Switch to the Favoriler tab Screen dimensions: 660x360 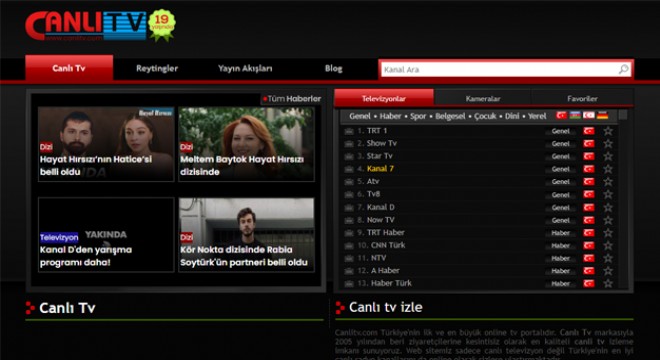582,99
